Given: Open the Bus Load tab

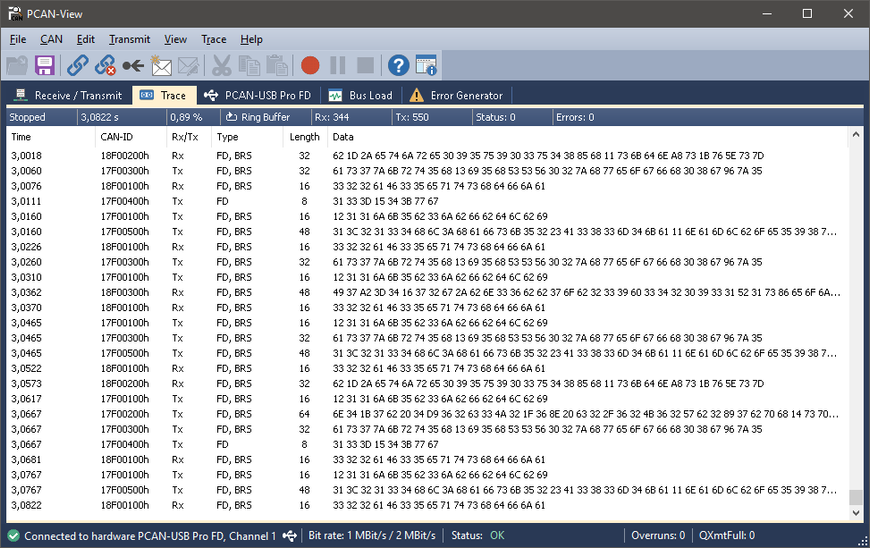Looking at the screenshot, I should click(x=360, y=95).
